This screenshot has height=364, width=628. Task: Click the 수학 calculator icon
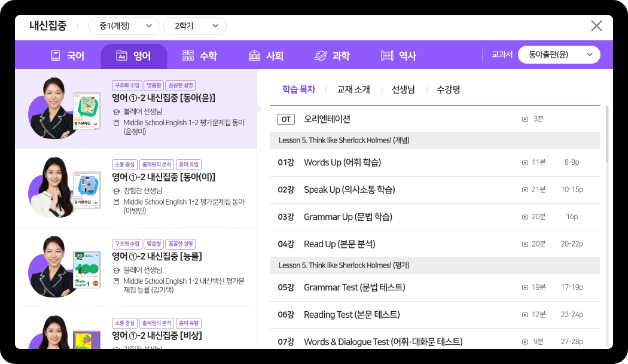coord(188,56)
